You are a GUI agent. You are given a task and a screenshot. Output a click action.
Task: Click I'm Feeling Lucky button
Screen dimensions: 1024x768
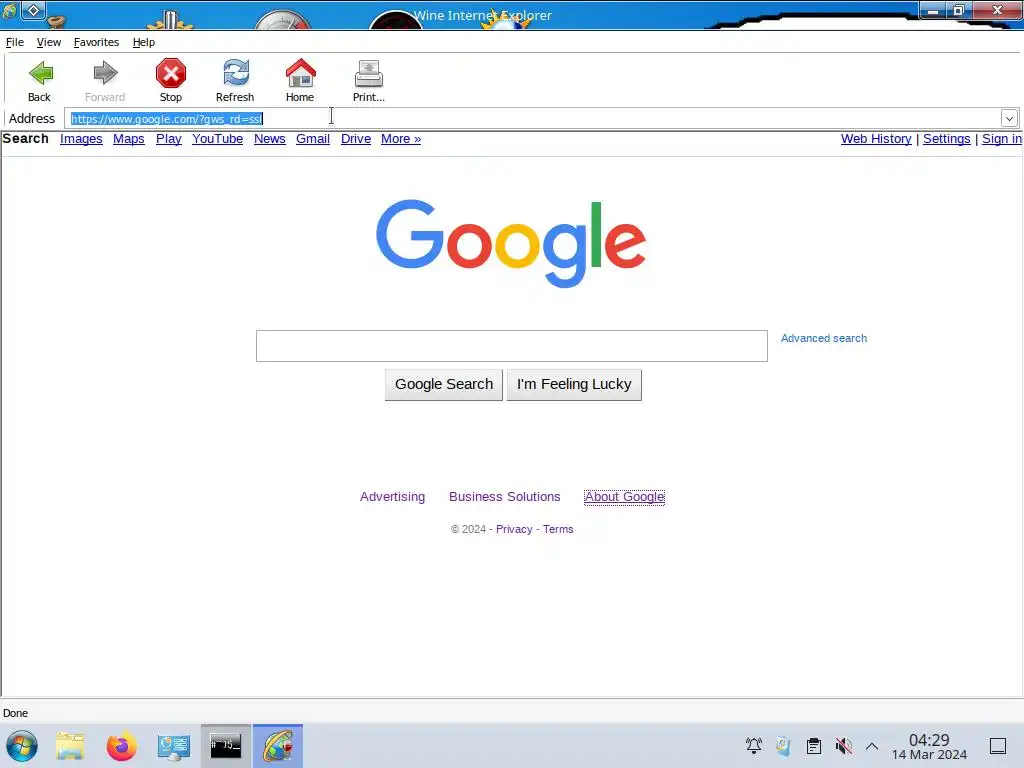click(x=574, y=385)
